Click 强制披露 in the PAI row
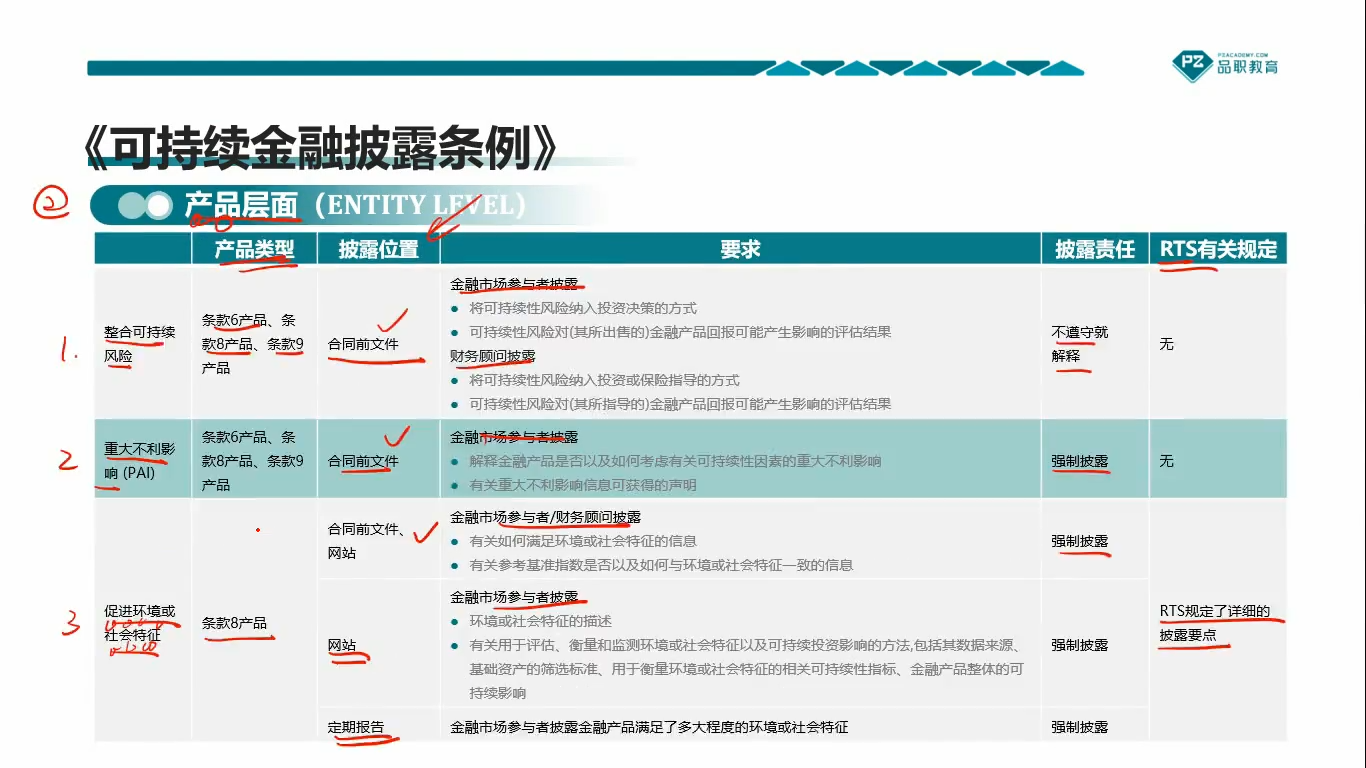Viewport: 1366px width, 768px height. tap(1080, 461)
